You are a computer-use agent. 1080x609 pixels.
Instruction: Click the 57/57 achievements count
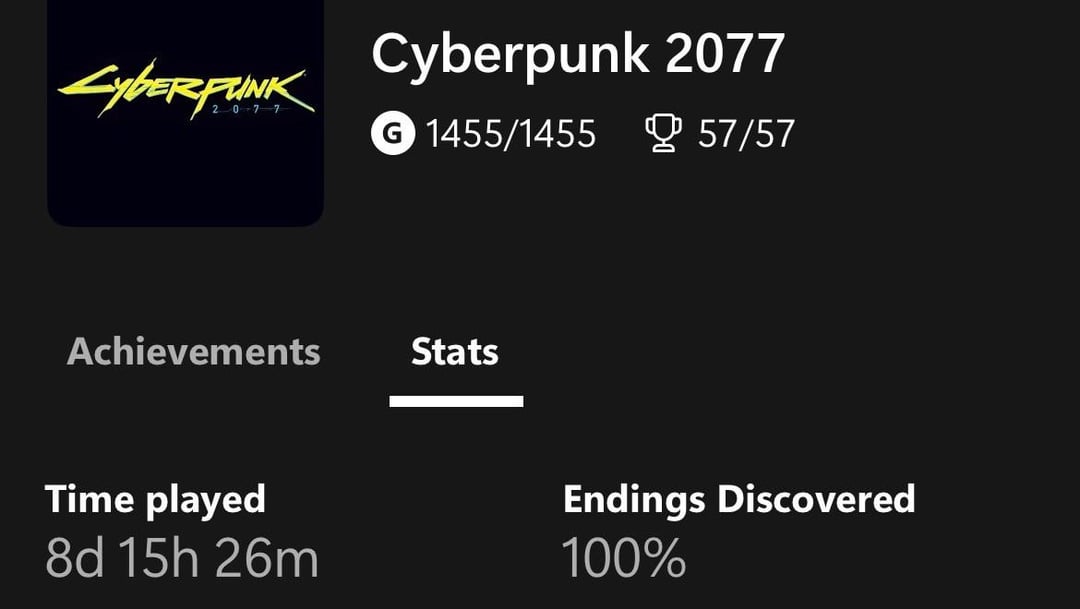coord(746,134)
